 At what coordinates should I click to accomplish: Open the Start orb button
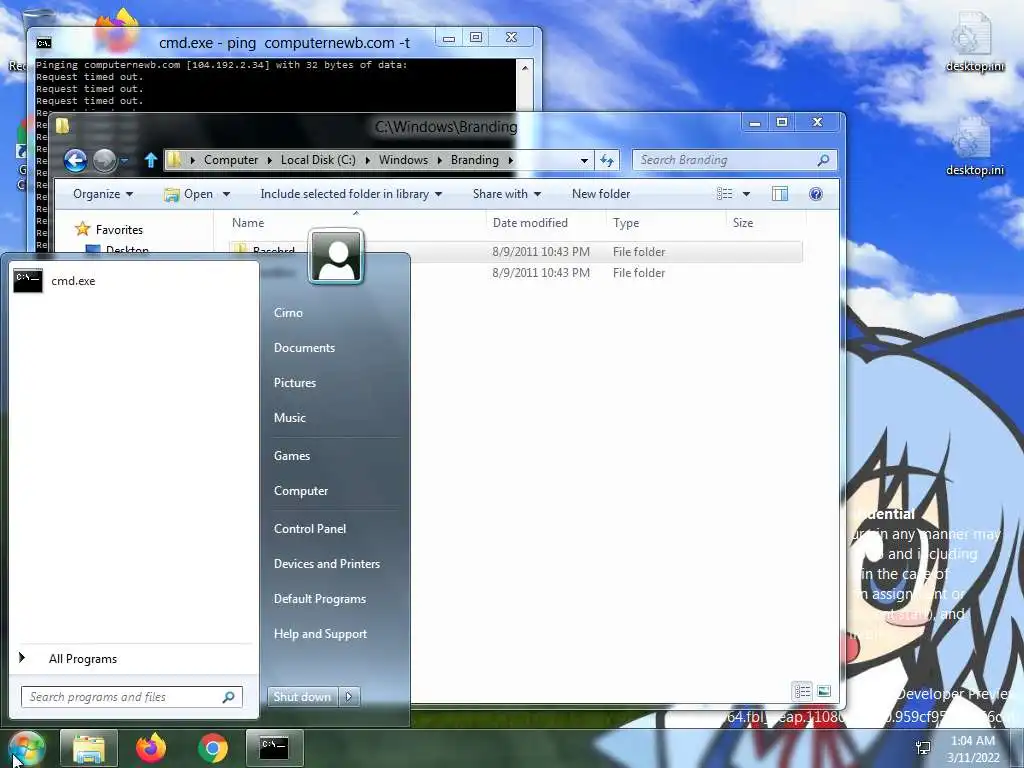[26, 748]
